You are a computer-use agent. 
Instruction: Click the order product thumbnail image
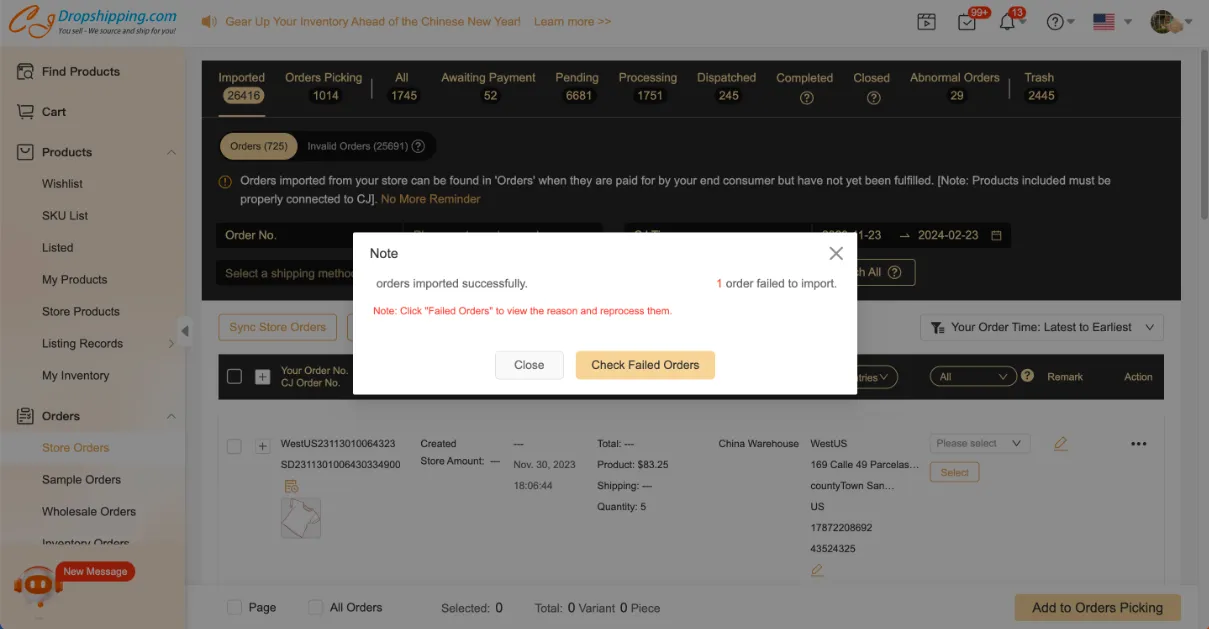click(300, 518)
